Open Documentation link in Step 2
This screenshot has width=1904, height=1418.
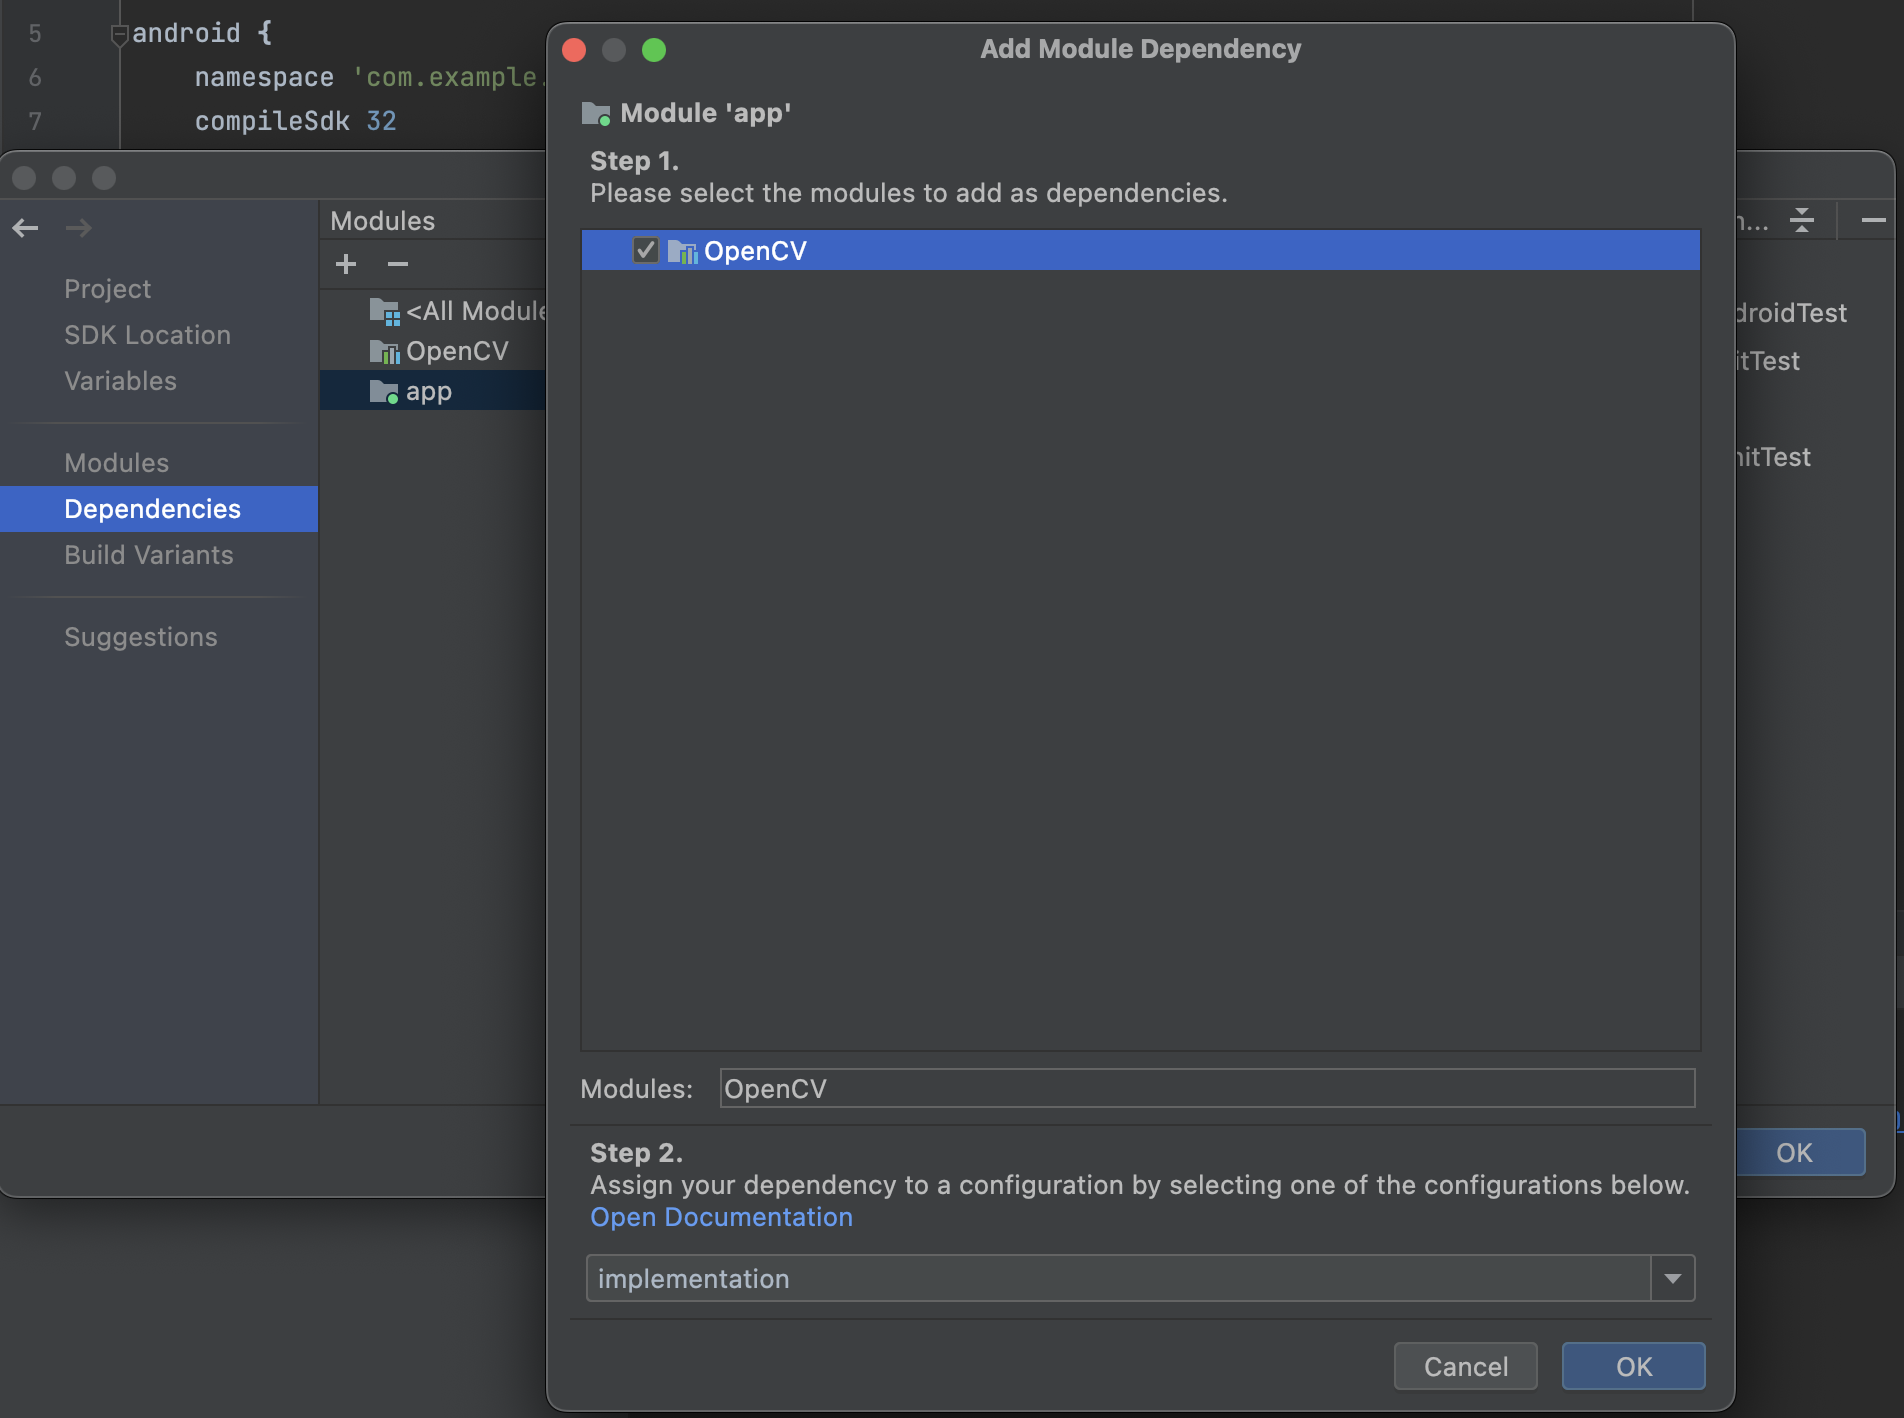pyautogui.click(x=721, y=1217)
